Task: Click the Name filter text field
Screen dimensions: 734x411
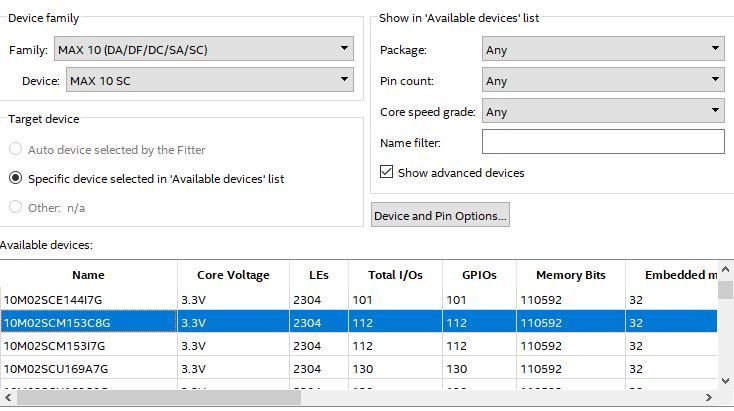Action: [602, 143]
